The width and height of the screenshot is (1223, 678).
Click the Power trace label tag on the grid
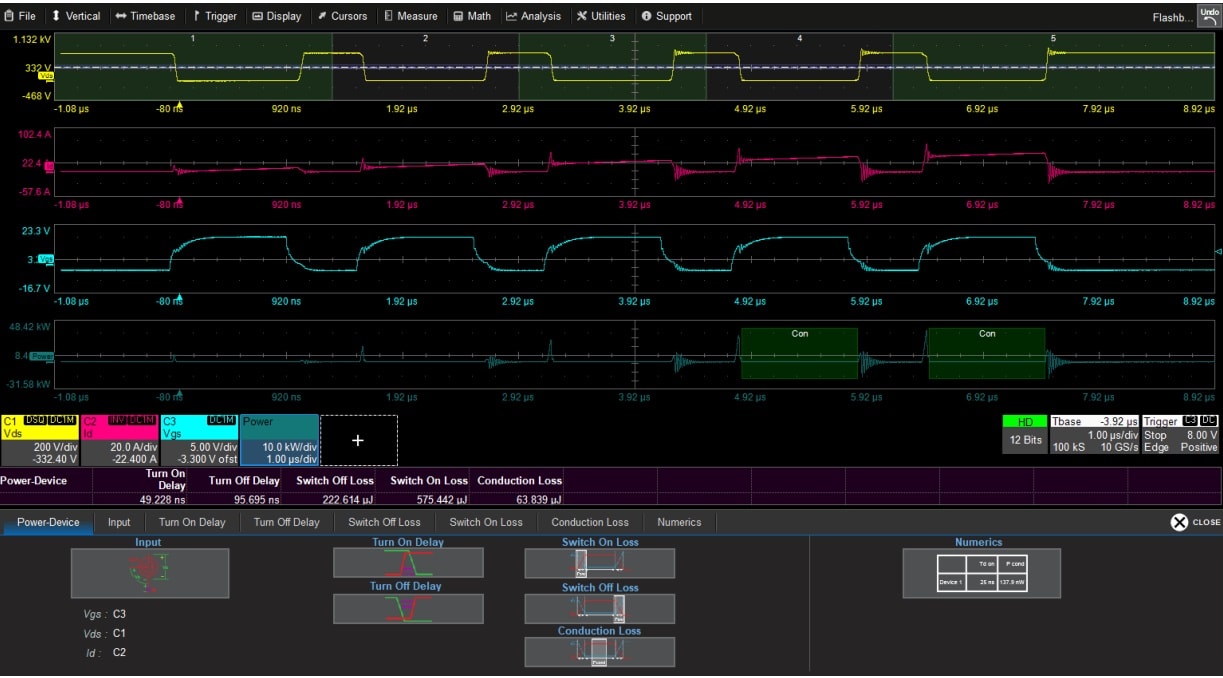(x=42, y=355)
